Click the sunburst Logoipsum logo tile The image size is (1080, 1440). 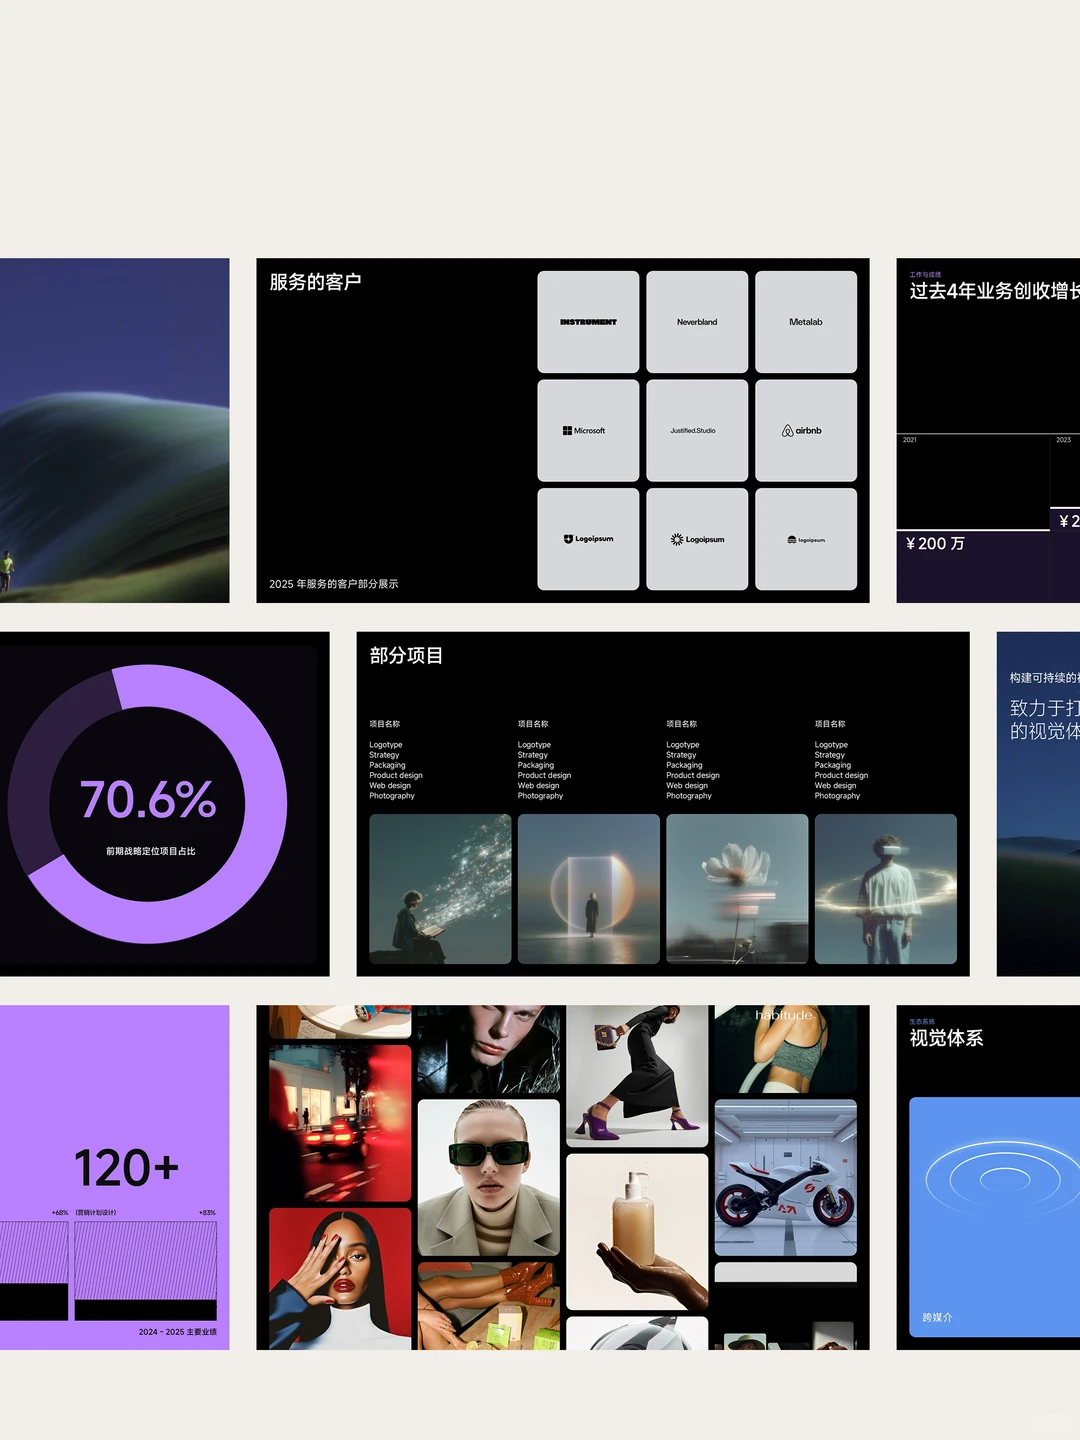click(697, 539)
